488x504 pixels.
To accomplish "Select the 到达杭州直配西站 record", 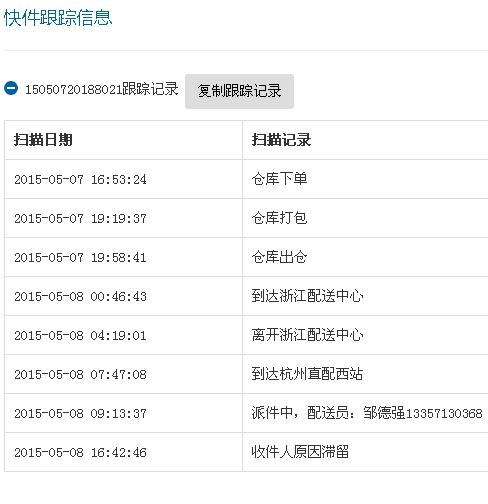I will click(x=307, y=374).
